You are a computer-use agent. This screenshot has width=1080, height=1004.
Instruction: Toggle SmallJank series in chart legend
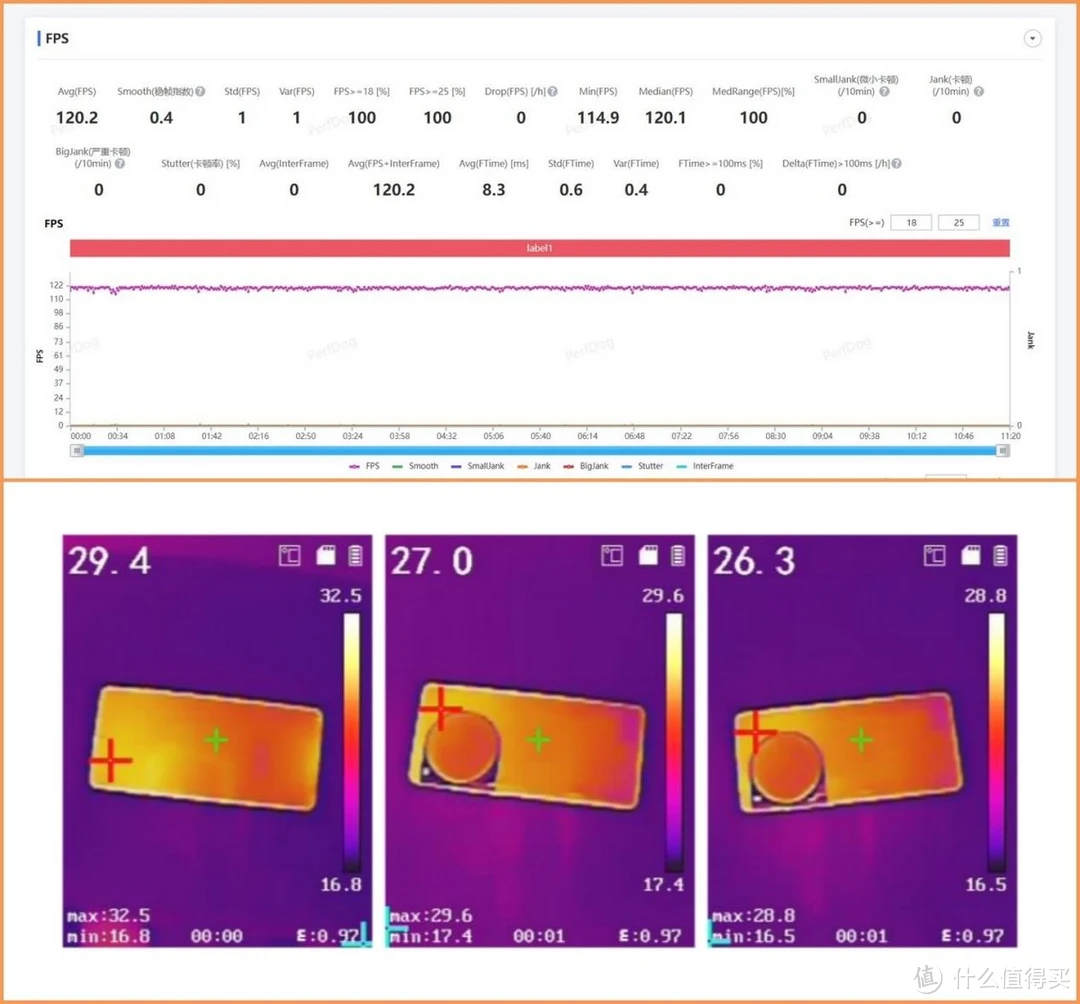[x=476, y=466]
